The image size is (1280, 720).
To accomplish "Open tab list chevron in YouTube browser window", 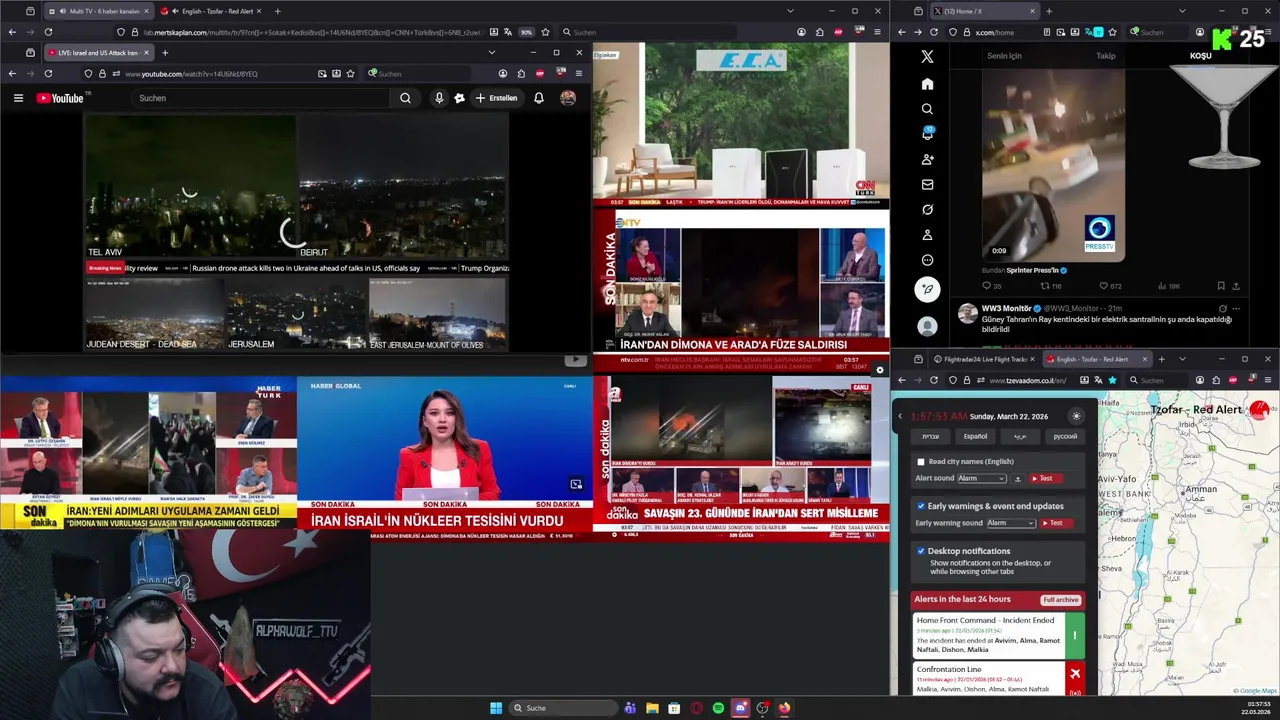I will point(491,52).
